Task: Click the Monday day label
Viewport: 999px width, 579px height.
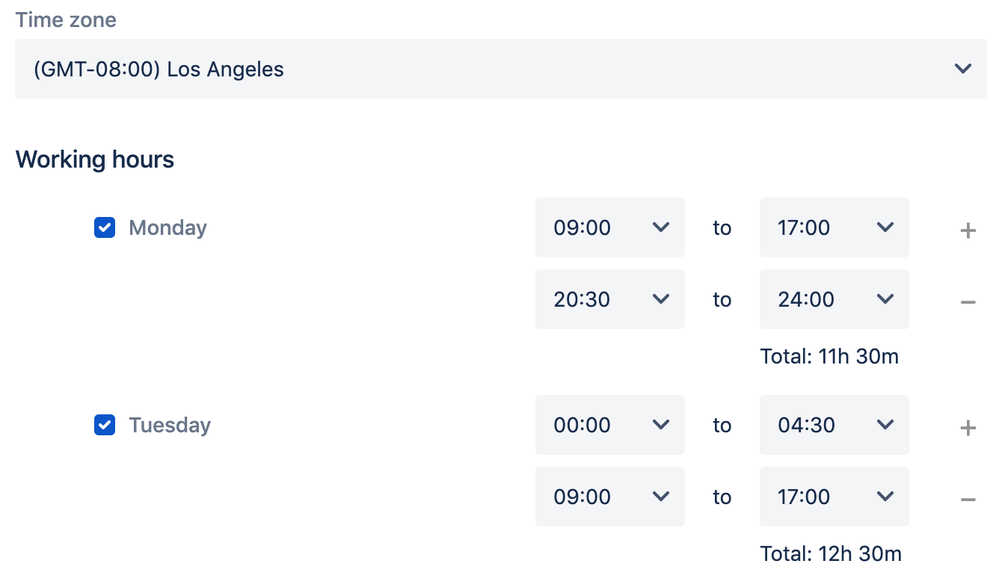Action: (168, 228)
